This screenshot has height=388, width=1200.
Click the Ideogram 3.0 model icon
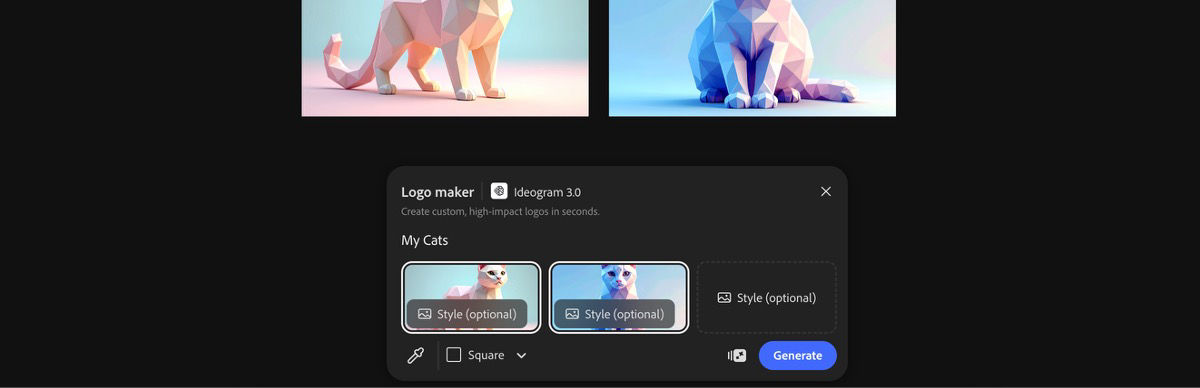click(x=499, y=191)
